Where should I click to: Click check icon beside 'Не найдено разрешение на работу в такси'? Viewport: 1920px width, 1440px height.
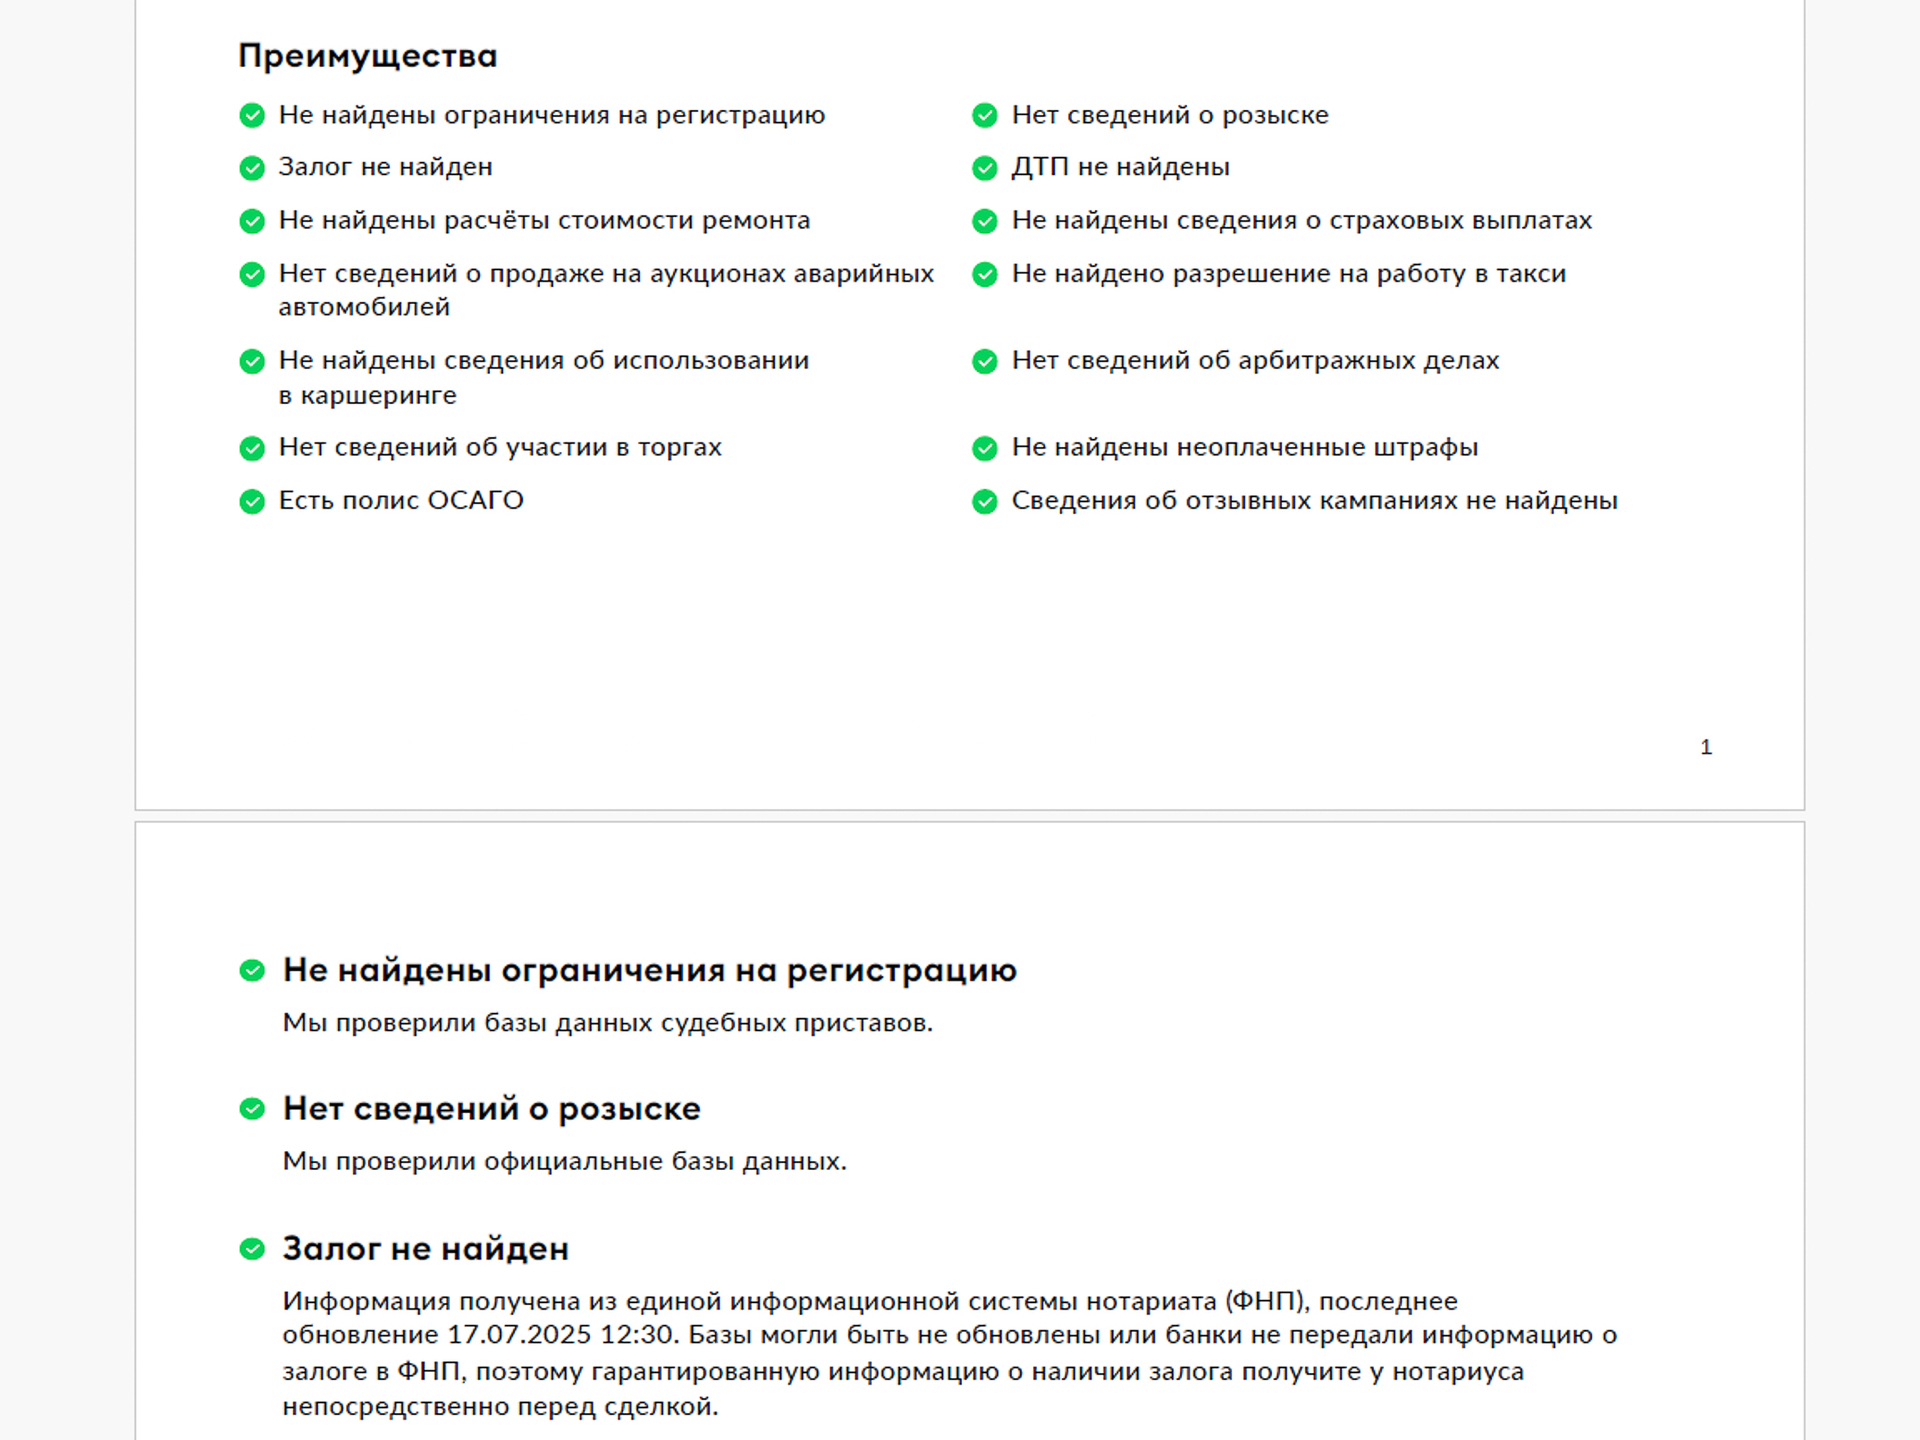pyautogui.click(x=985, y=274)
